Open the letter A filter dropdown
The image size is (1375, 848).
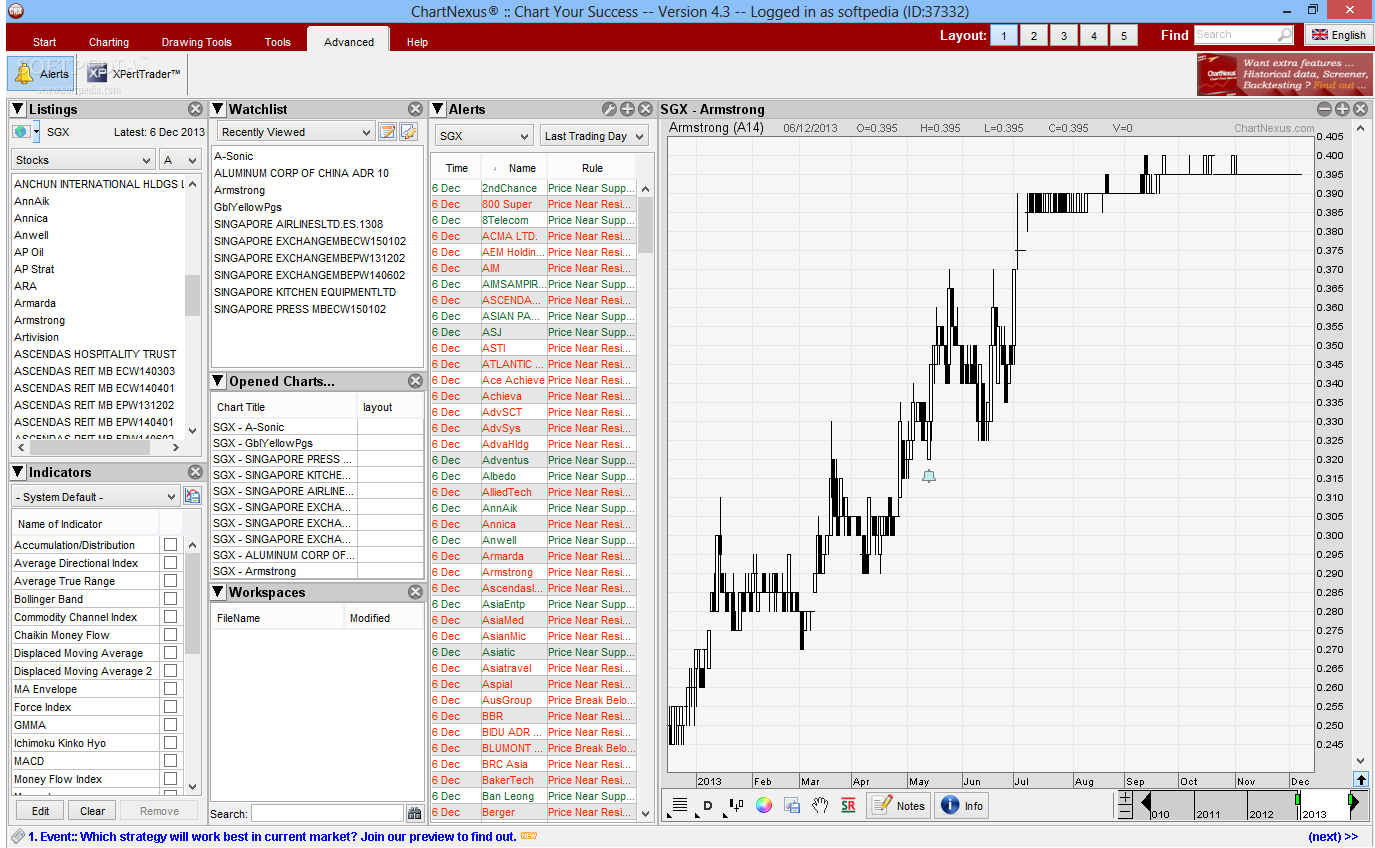180,160
